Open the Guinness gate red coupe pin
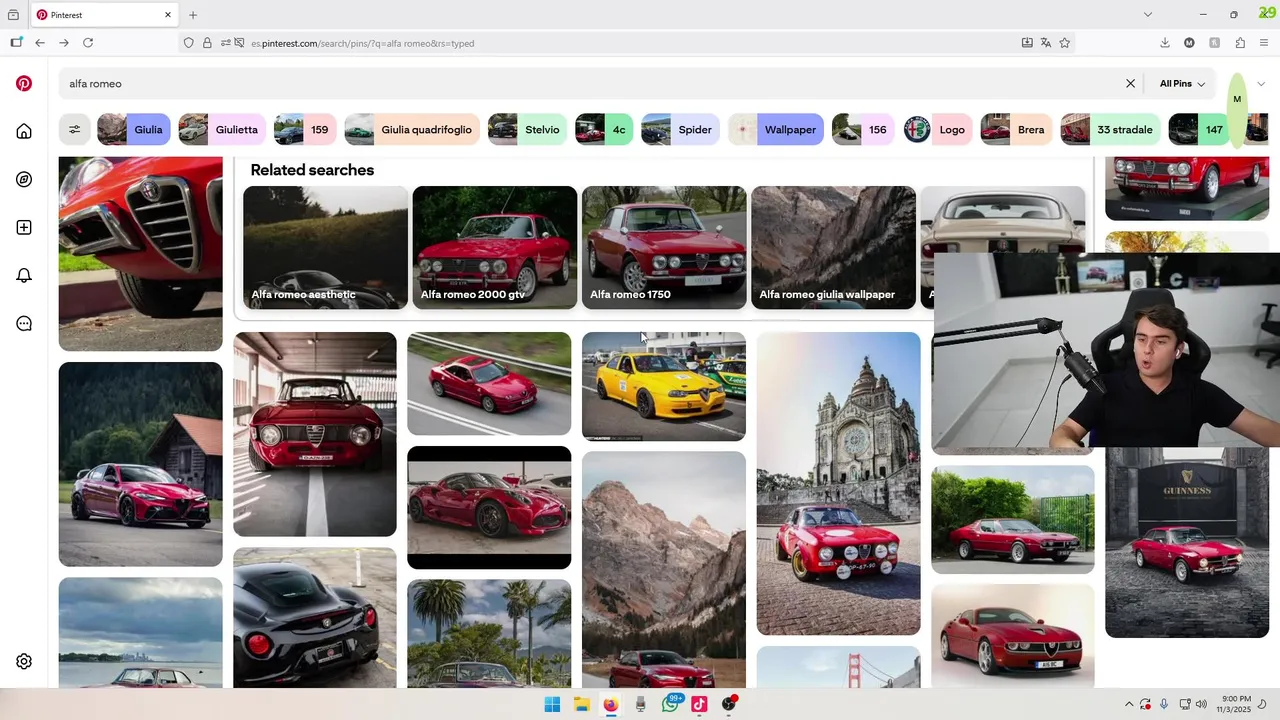 1187,542
